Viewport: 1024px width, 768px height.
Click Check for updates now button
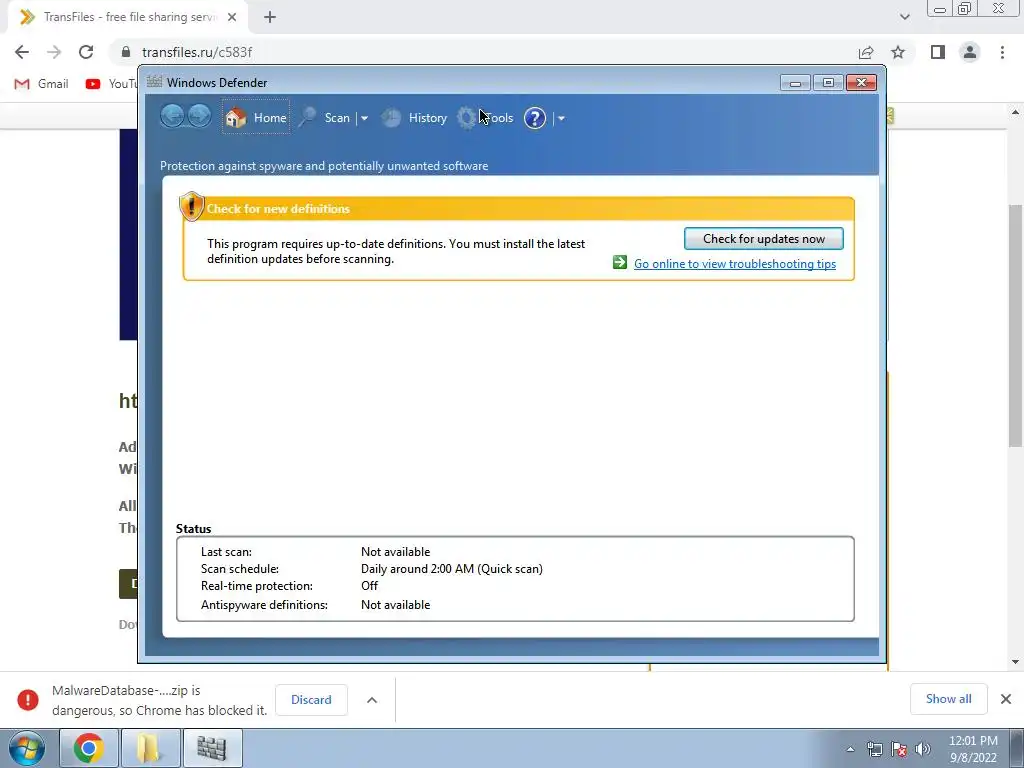tap(763, 238)
